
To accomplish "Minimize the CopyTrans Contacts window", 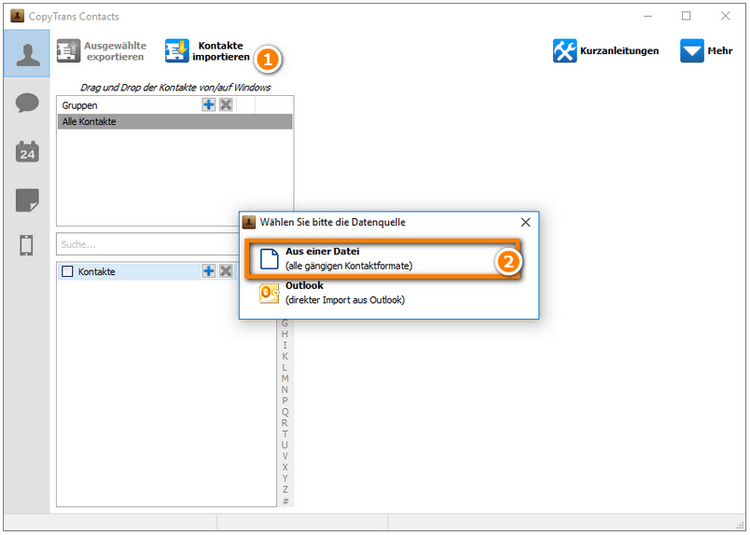I will pos(648,16).
